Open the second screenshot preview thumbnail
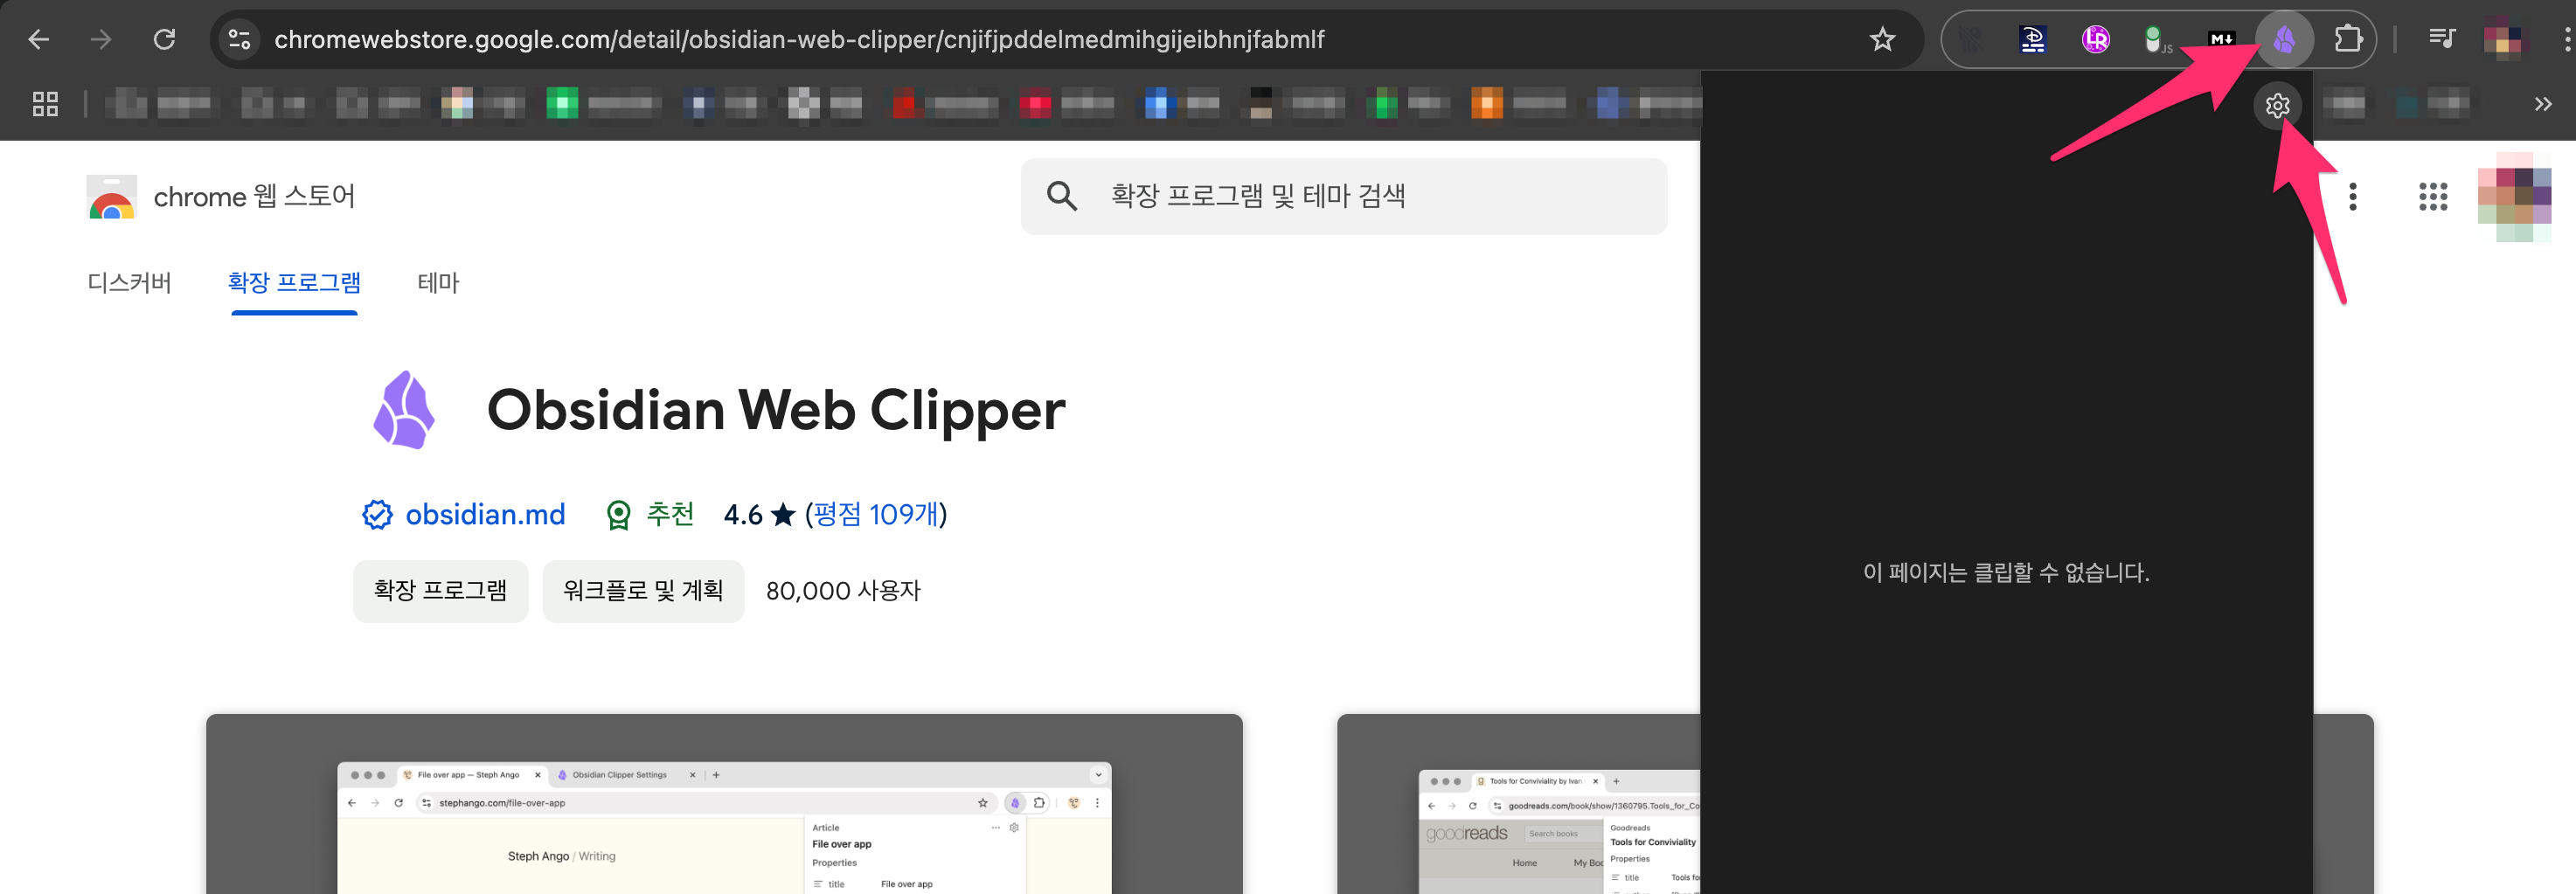2576x894 pixels. [x=1518, y=804]
